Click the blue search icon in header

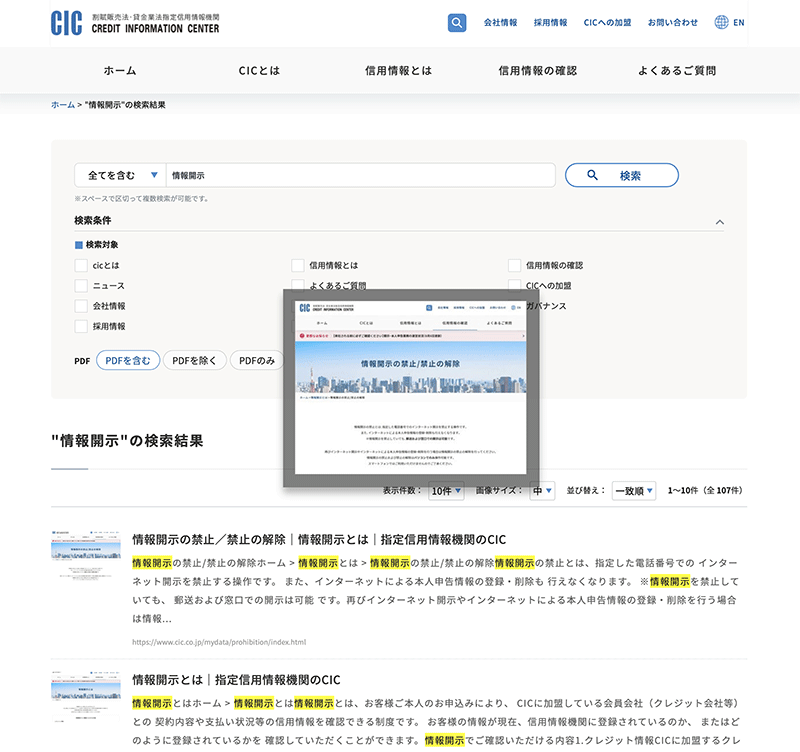pos(457,22)
